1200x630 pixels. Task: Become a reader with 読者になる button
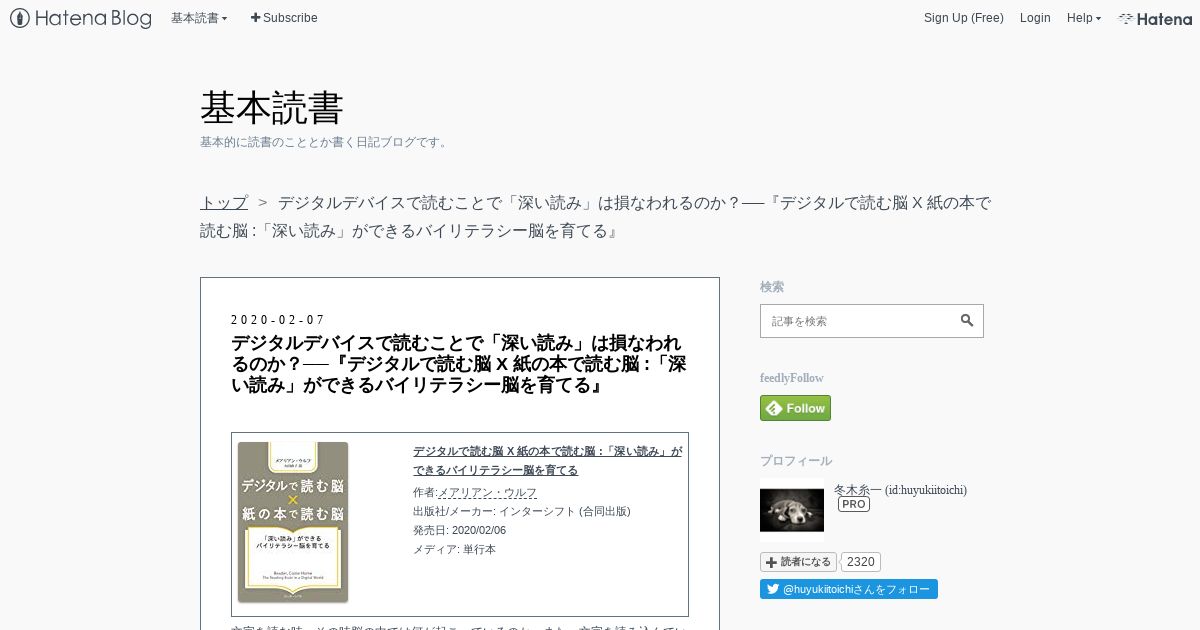click(x=798, y=562)
